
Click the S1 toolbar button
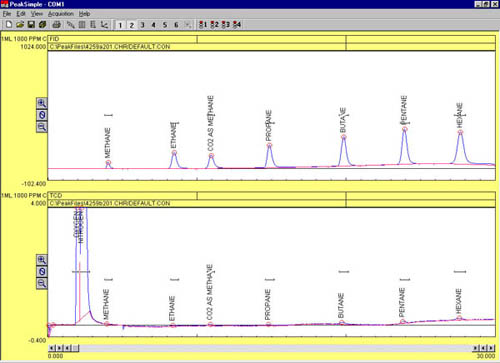pos(203,25)
